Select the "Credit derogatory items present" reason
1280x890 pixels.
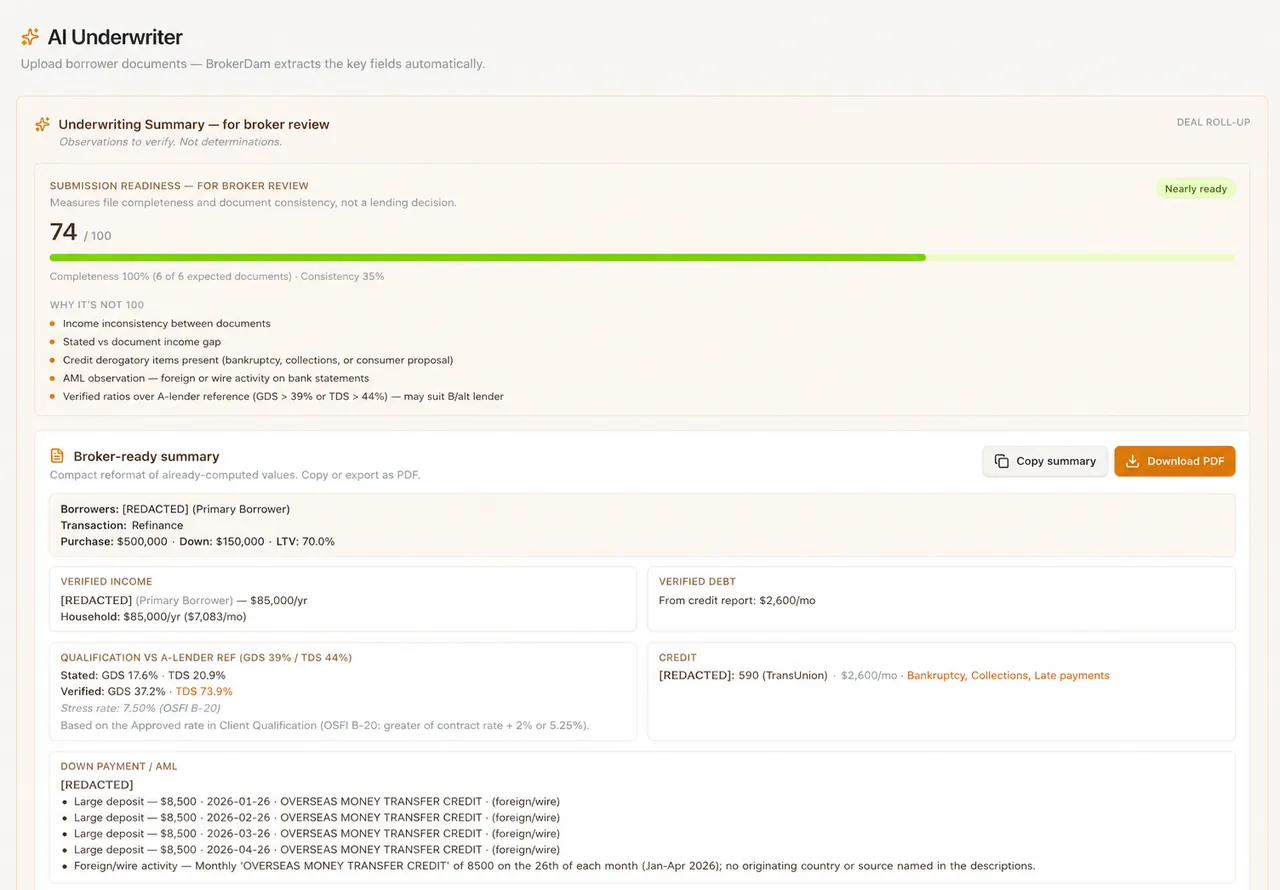(258, 360)
